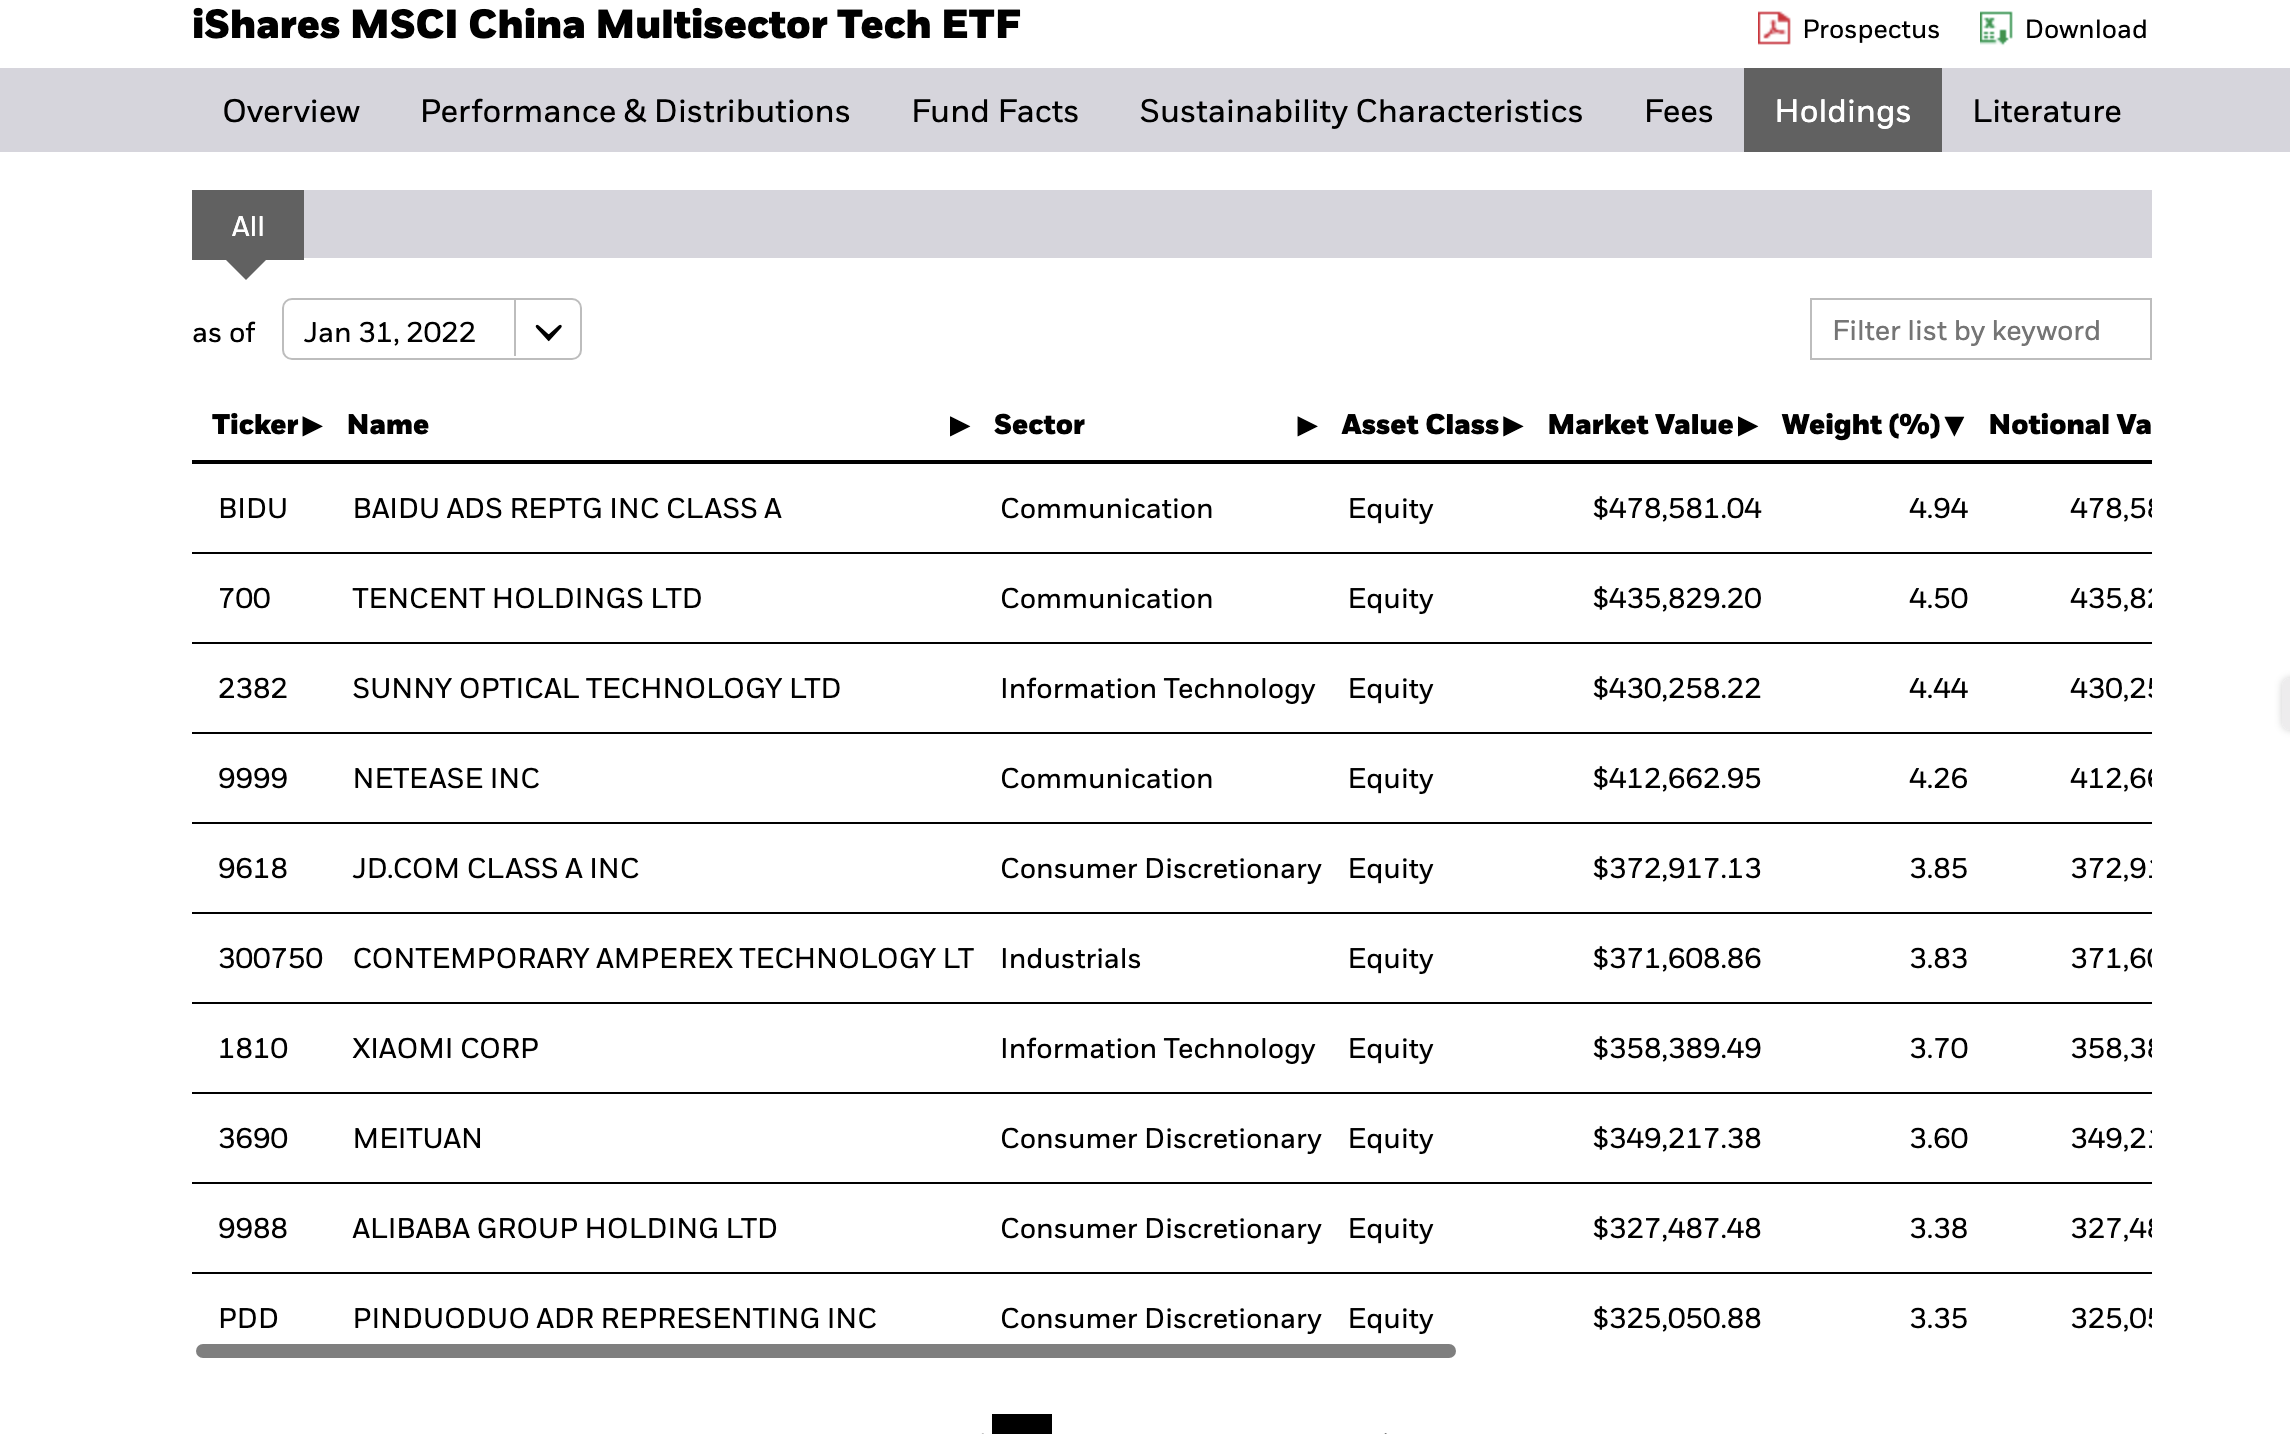
Task: Select the Fees tab
Action: pyautogui.click(x=1678, y=111)
